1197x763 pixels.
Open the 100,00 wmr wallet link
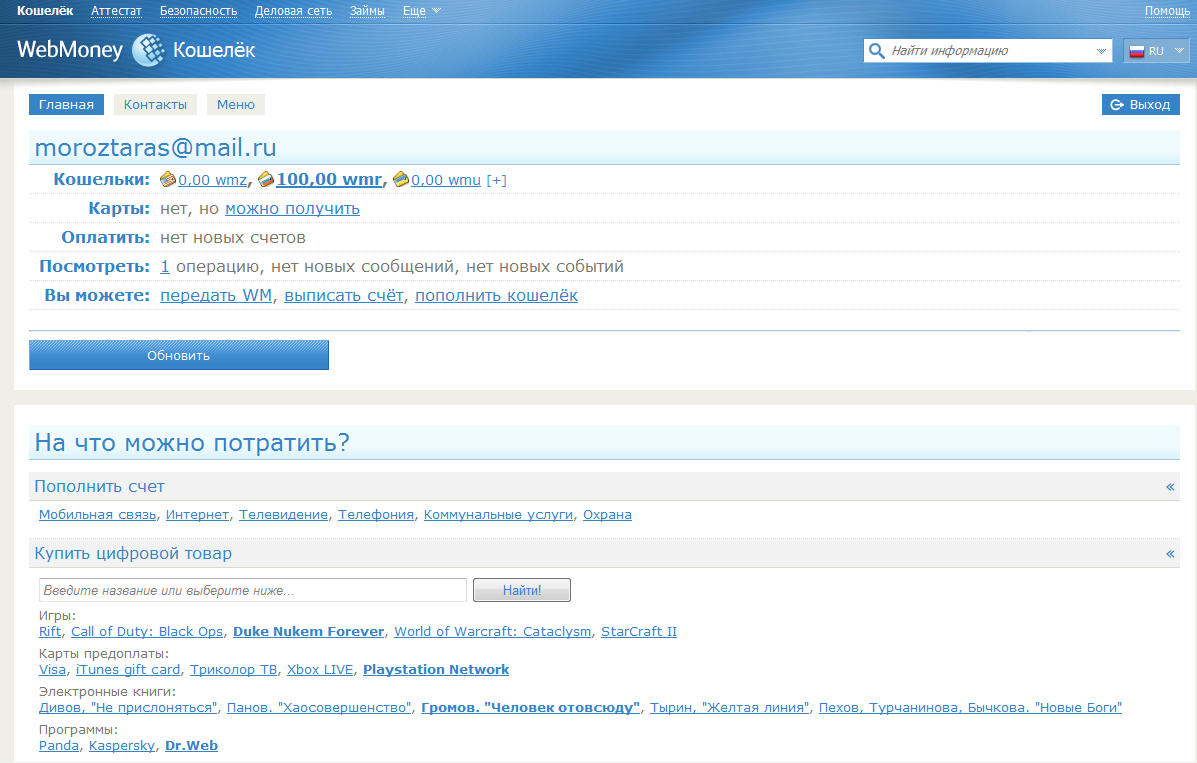tap(329, 179)
